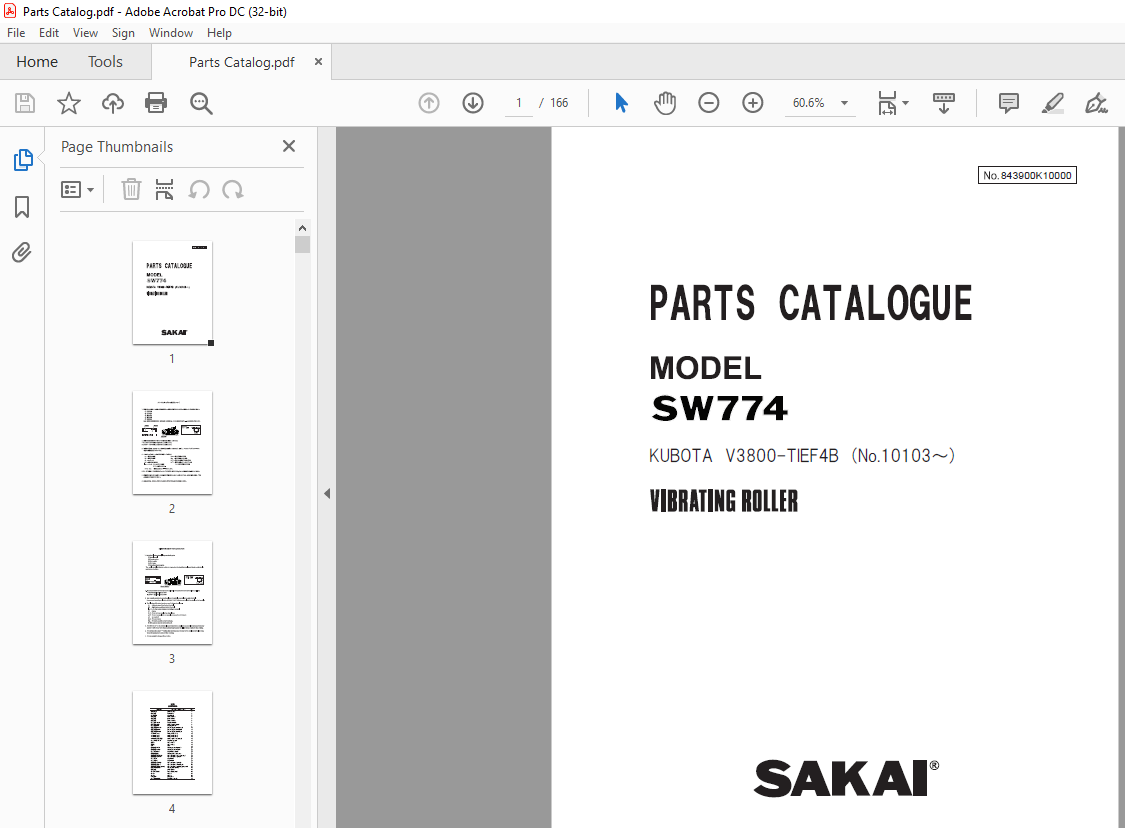
Task: Click the insert pages icon in thumbnails panel
Action: pos(164,189)
